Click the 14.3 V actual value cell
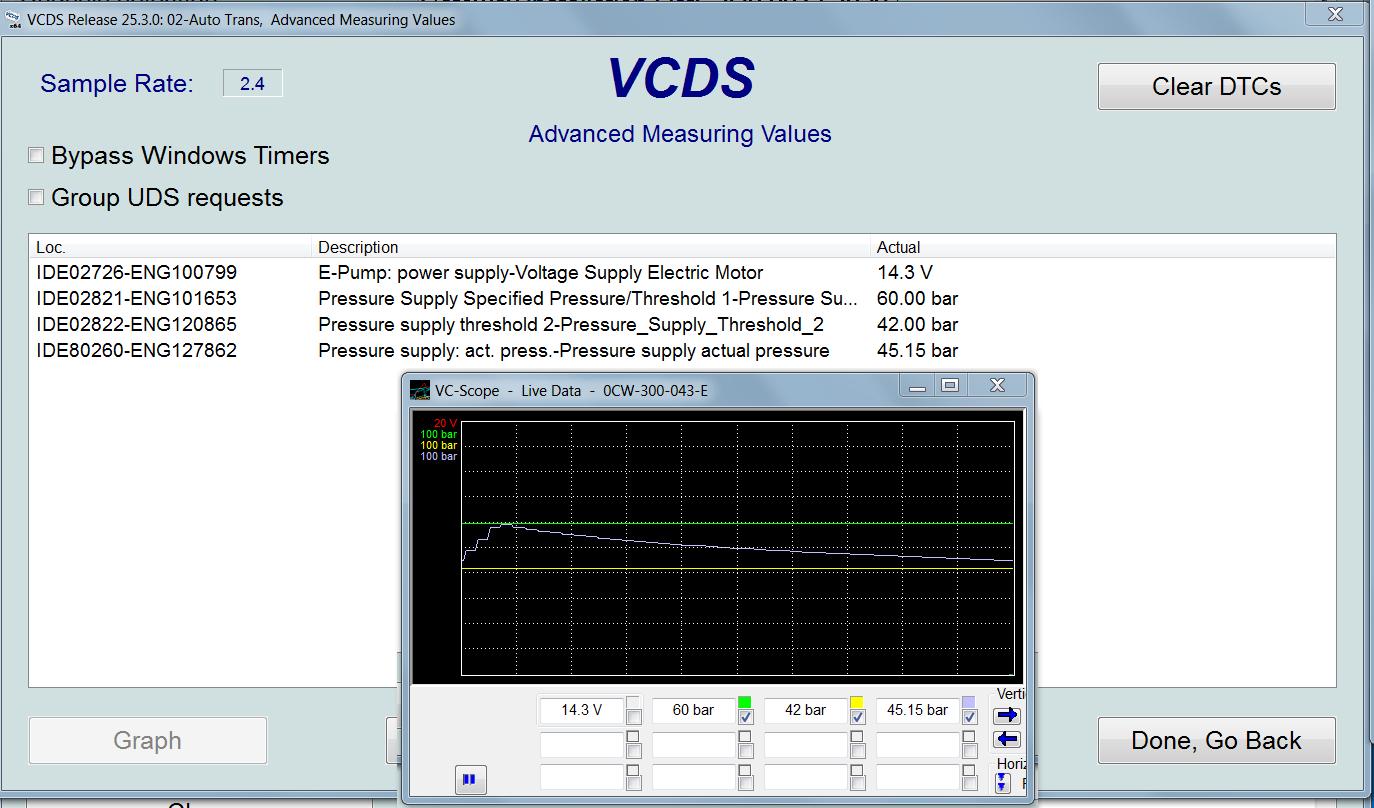The height and width of the screenshot is (808, 1374). click(903, 272)
